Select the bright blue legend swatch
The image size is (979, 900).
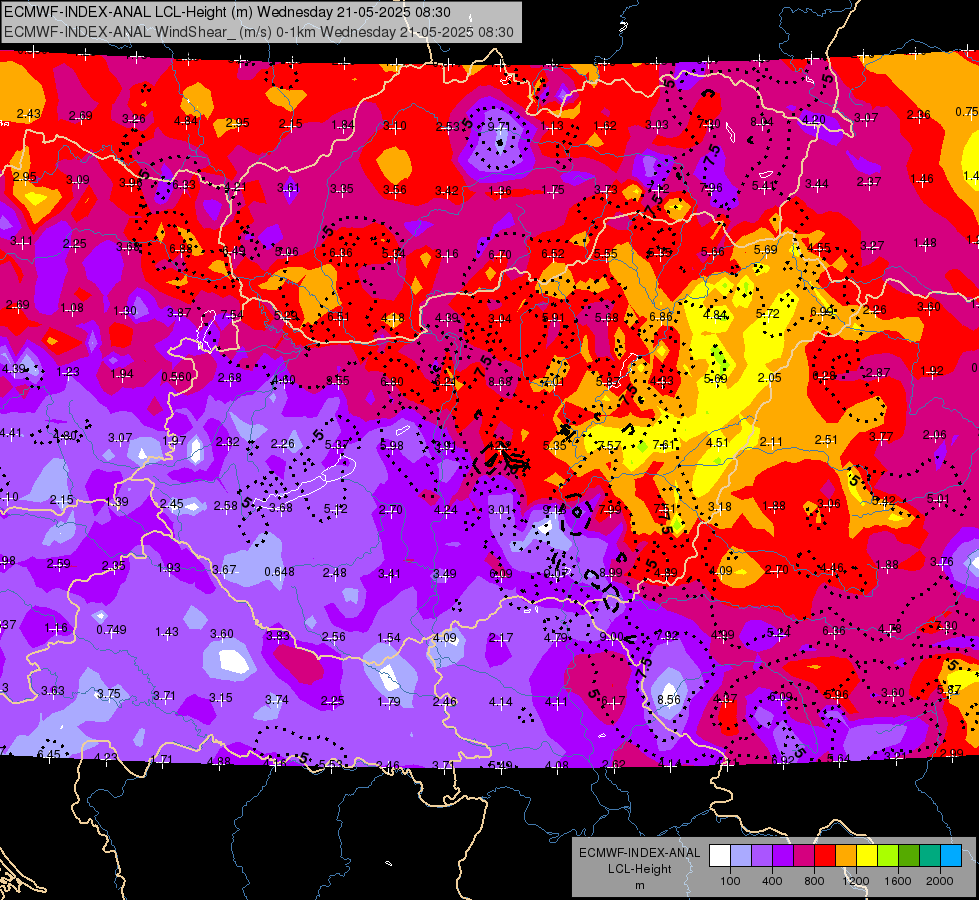tap(952, 856)
